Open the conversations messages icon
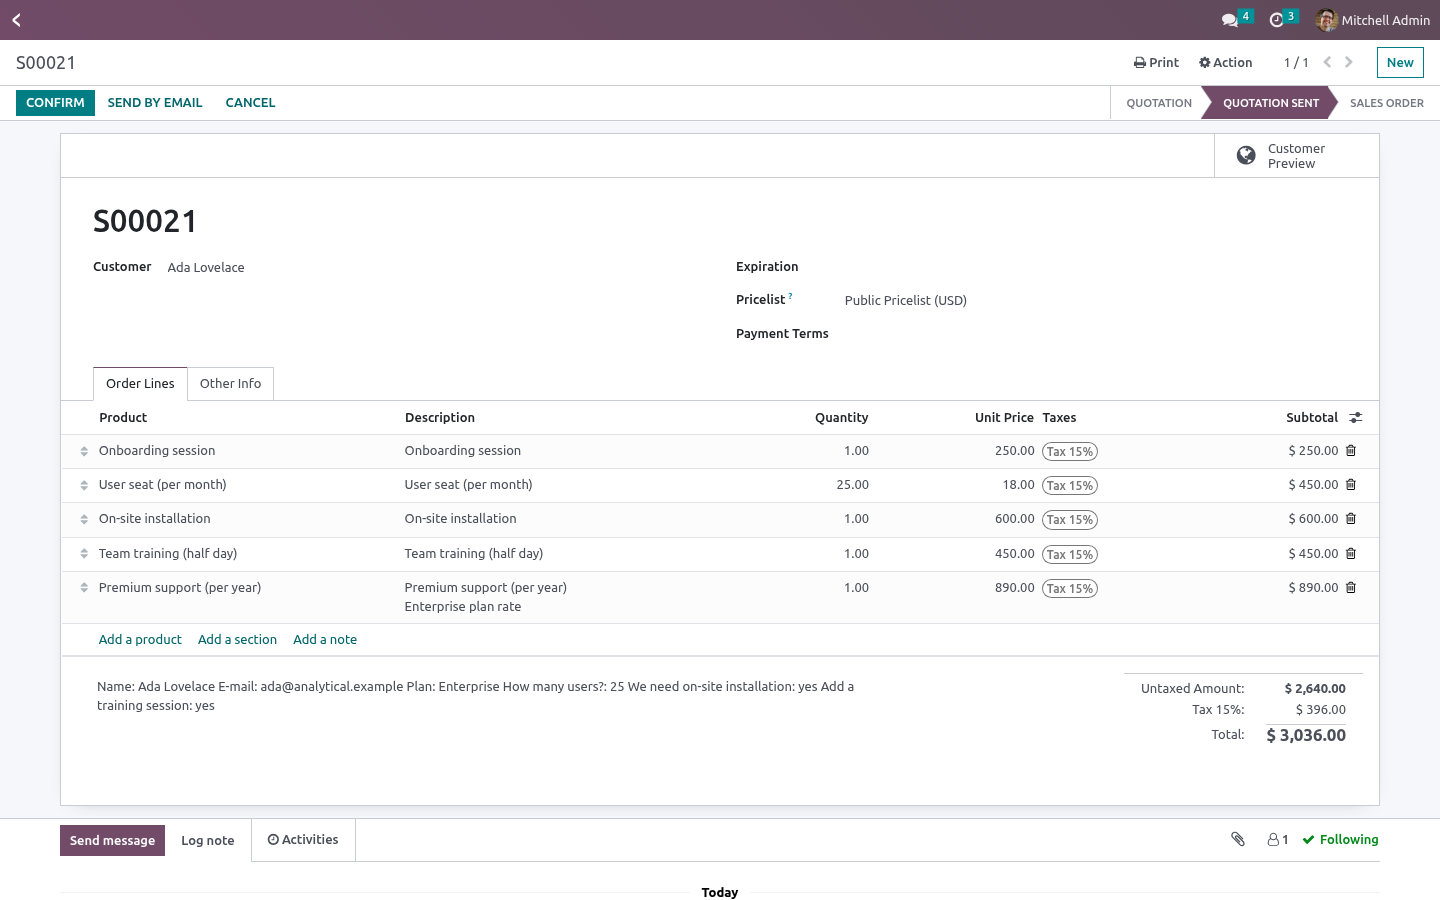 [x=1236, y=19]
